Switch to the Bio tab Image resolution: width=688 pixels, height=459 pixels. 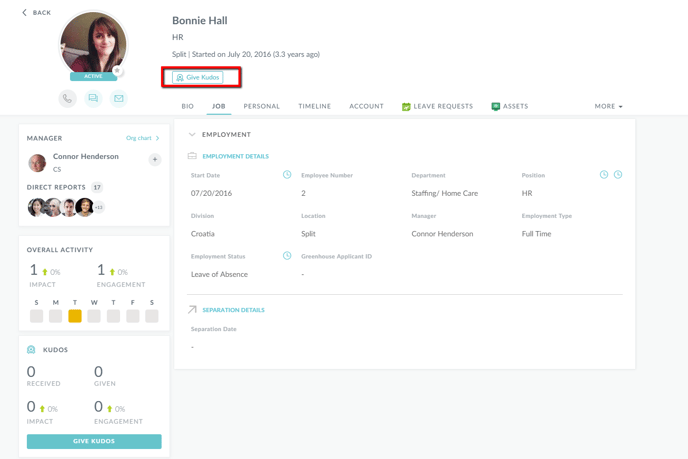pos(187,106)
